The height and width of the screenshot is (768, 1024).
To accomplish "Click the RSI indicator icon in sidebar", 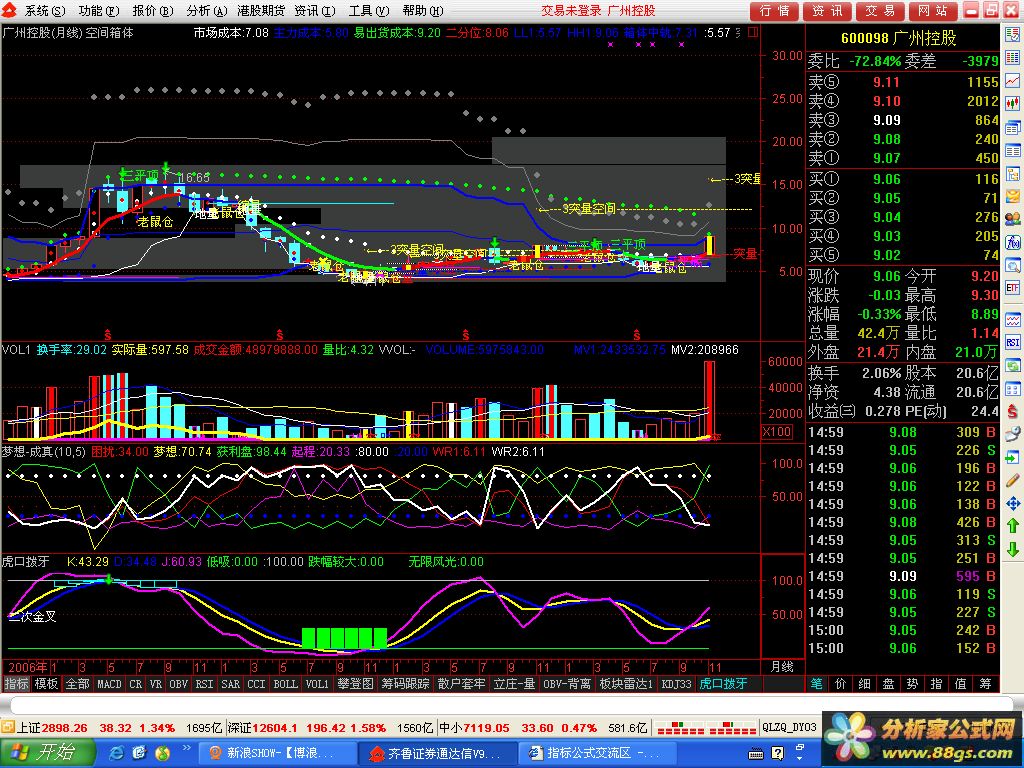I will [x=1013, y=342].
